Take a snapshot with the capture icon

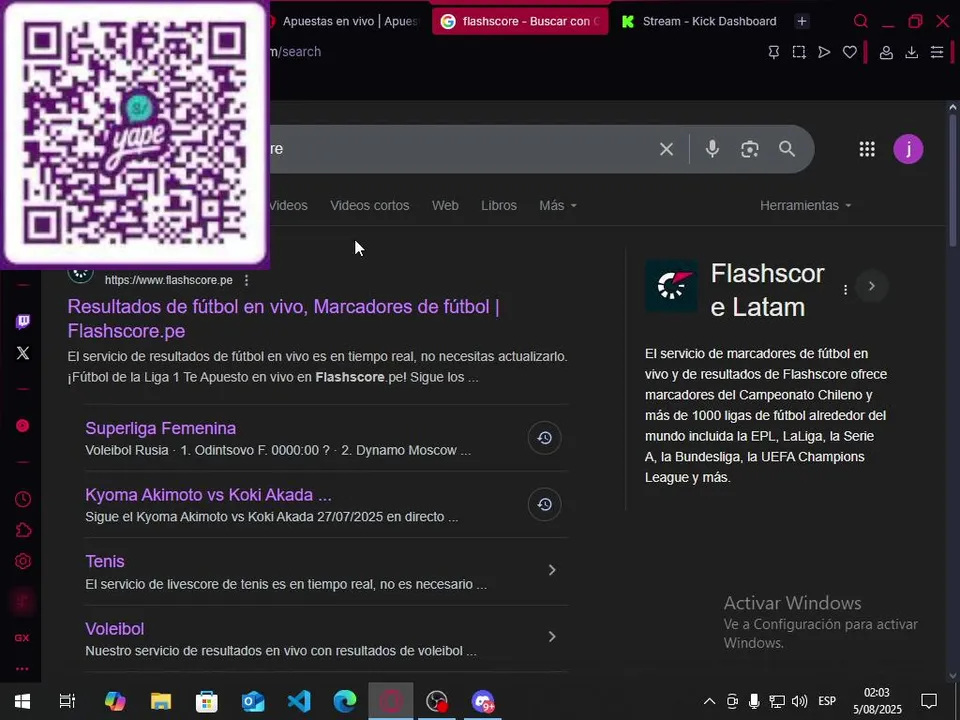click(799, 52)
